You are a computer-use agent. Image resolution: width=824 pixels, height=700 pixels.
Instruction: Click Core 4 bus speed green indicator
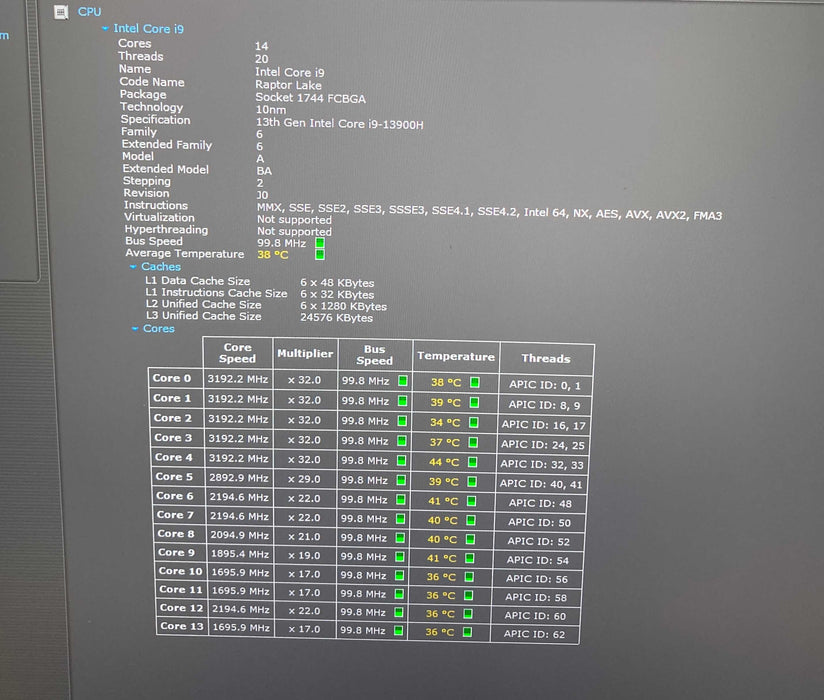(x=401, y=460)
